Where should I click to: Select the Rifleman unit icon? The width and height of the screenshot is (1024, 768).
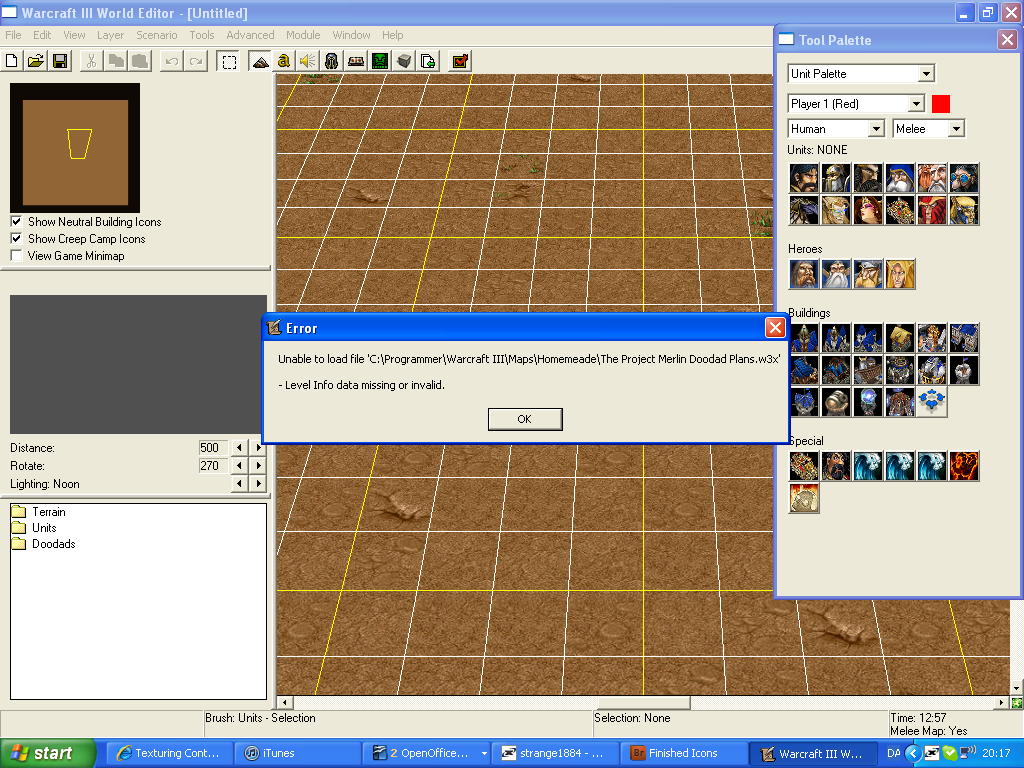pos(900,178)
